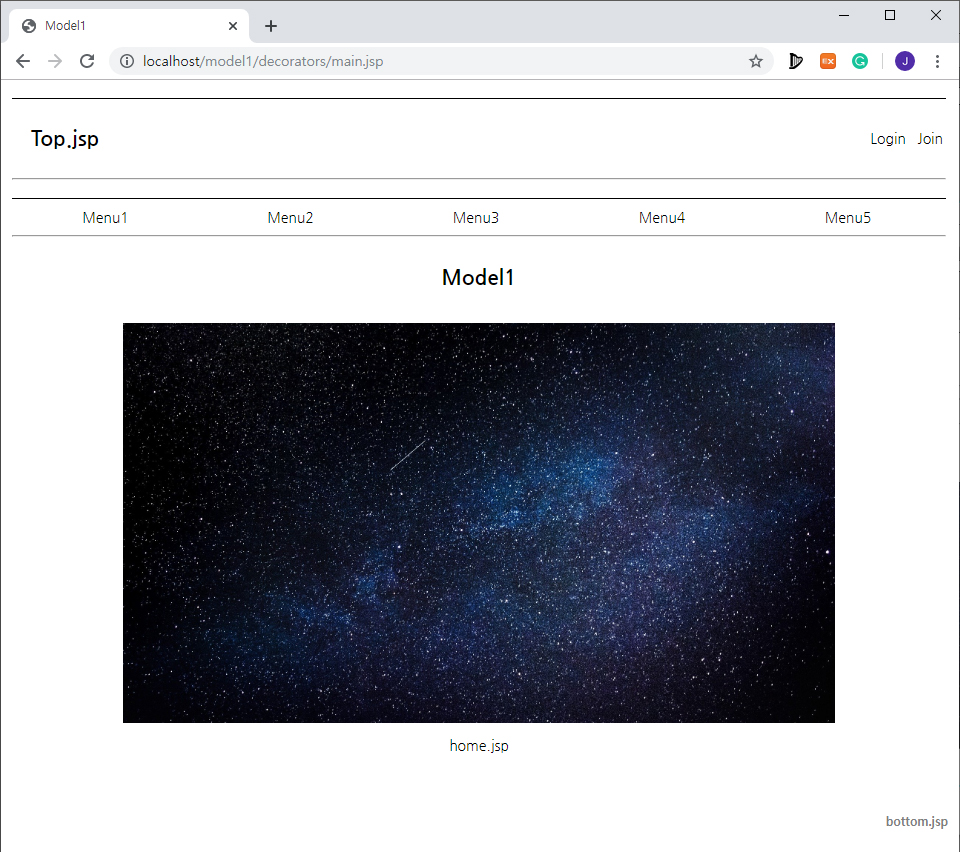
Task: Click the purple J profile avatar
Action: pos(904,61)
